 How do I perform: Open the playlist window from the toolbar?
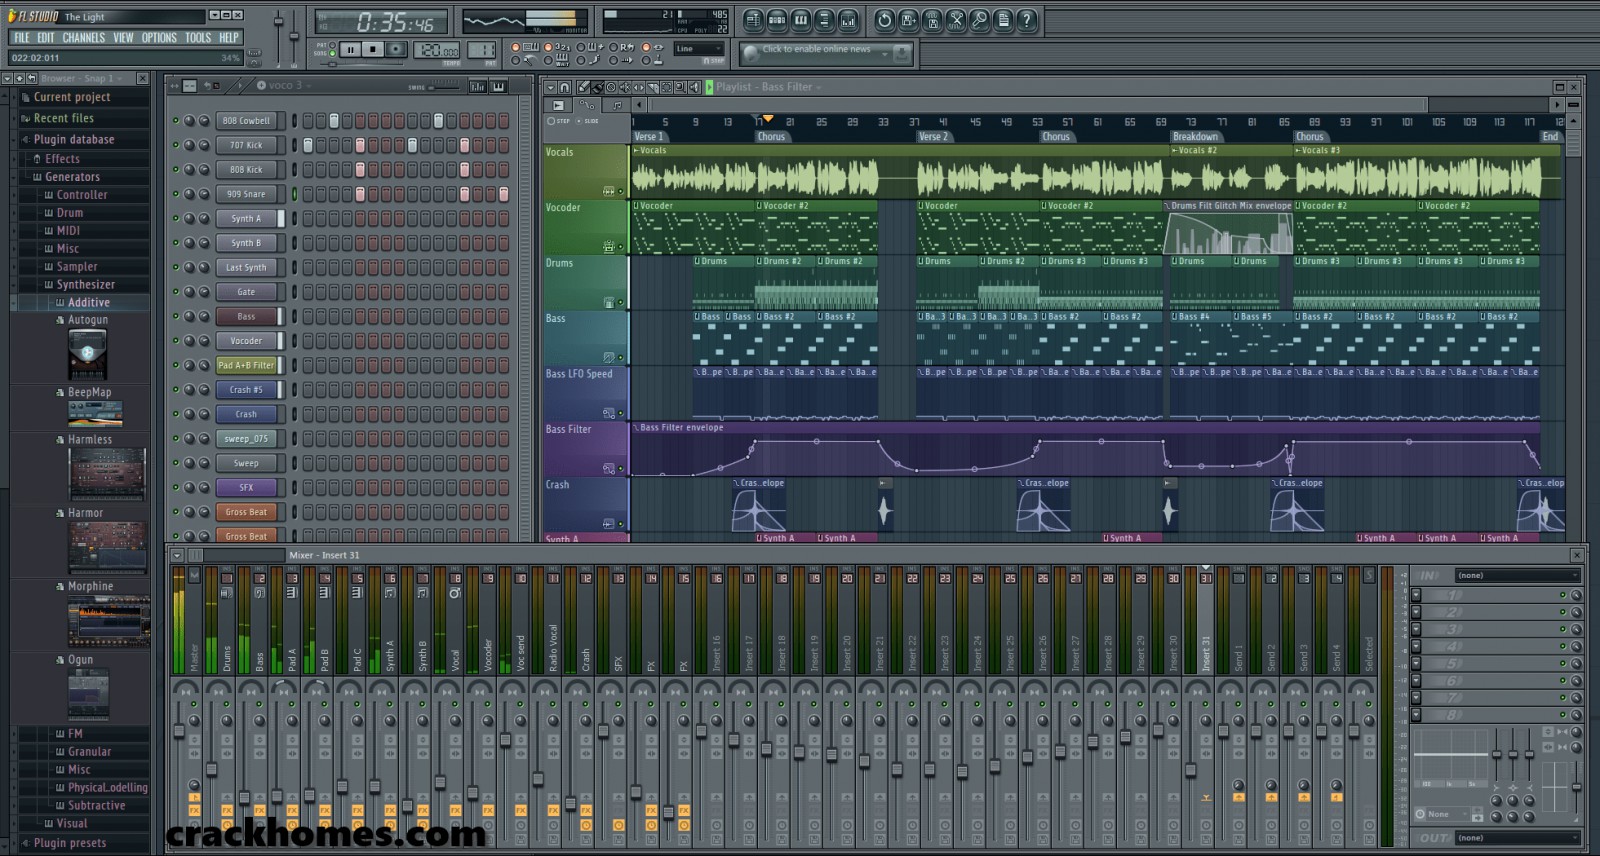pos(753,20)
